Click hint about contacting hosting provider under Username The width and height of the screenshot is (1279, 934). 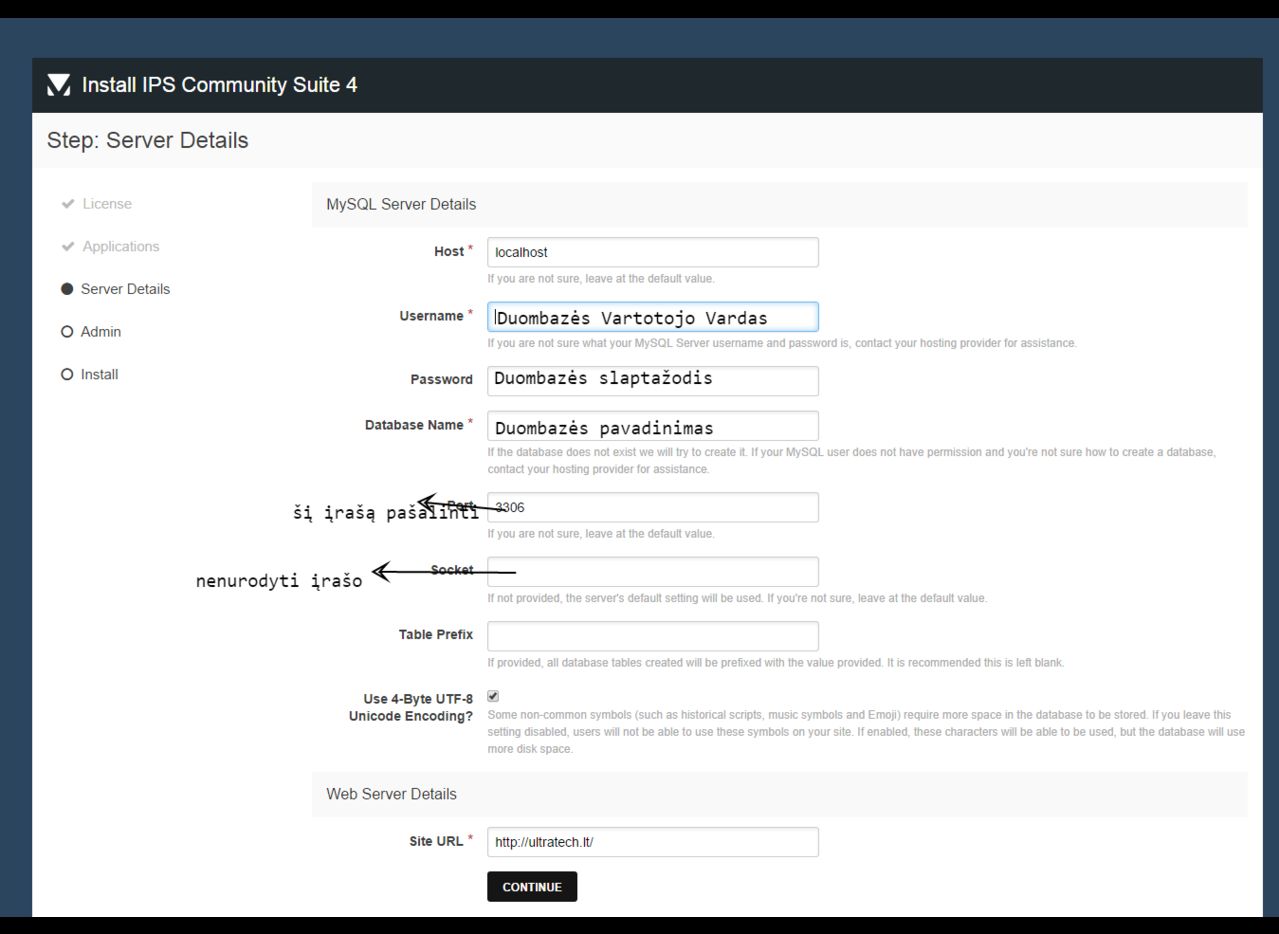click(x=782, y=343)
